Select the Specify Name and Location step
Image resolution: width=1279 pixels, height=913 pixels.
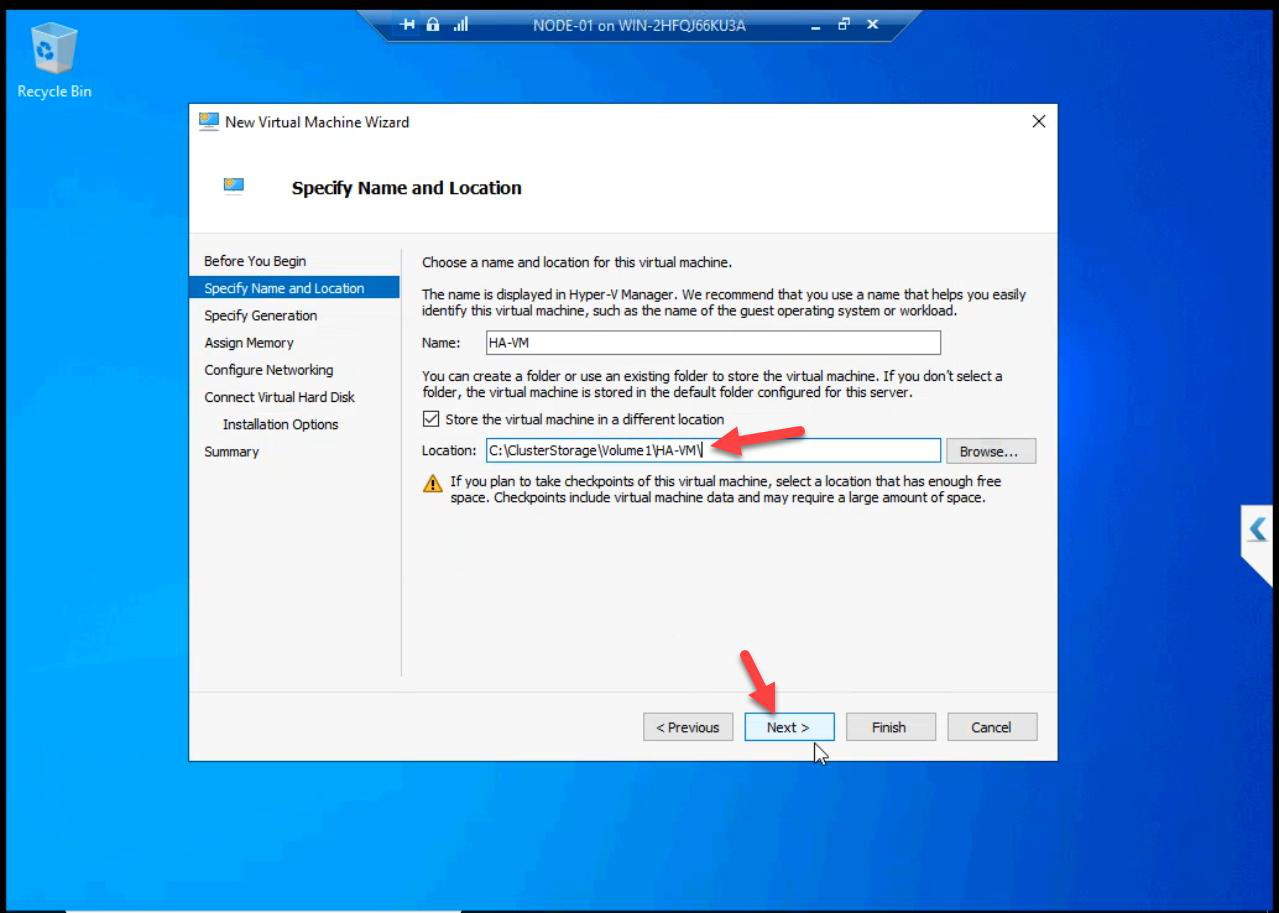[294, 288]
